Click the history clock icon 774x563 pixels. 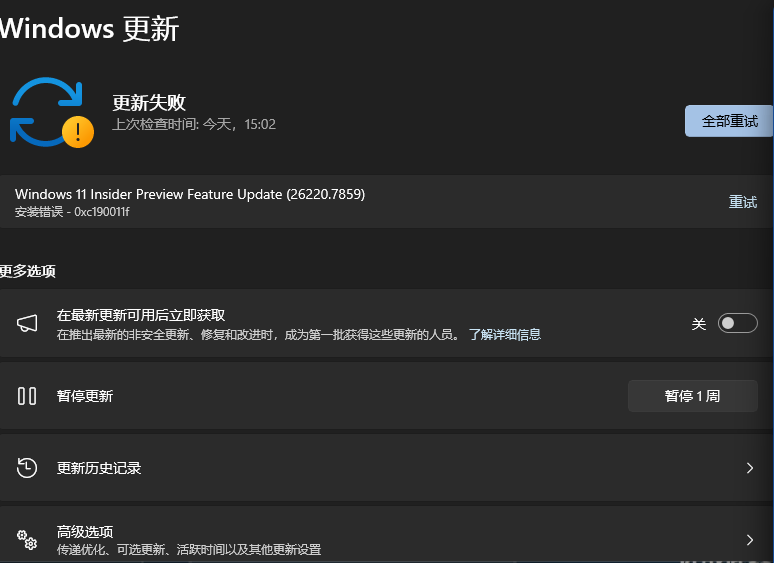pos(27,468)
